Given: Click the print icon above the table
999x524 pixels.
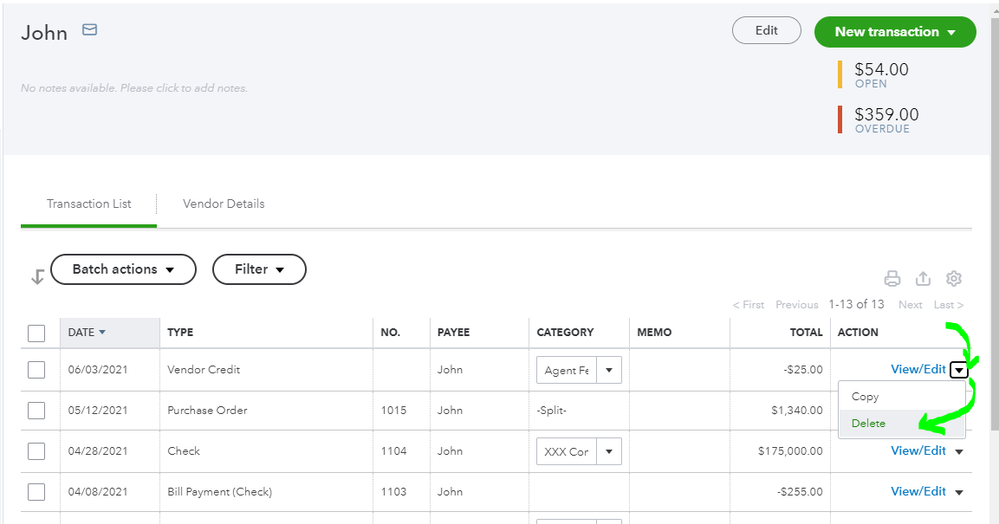Looking at the screenshot, I should tap(892, 279).
